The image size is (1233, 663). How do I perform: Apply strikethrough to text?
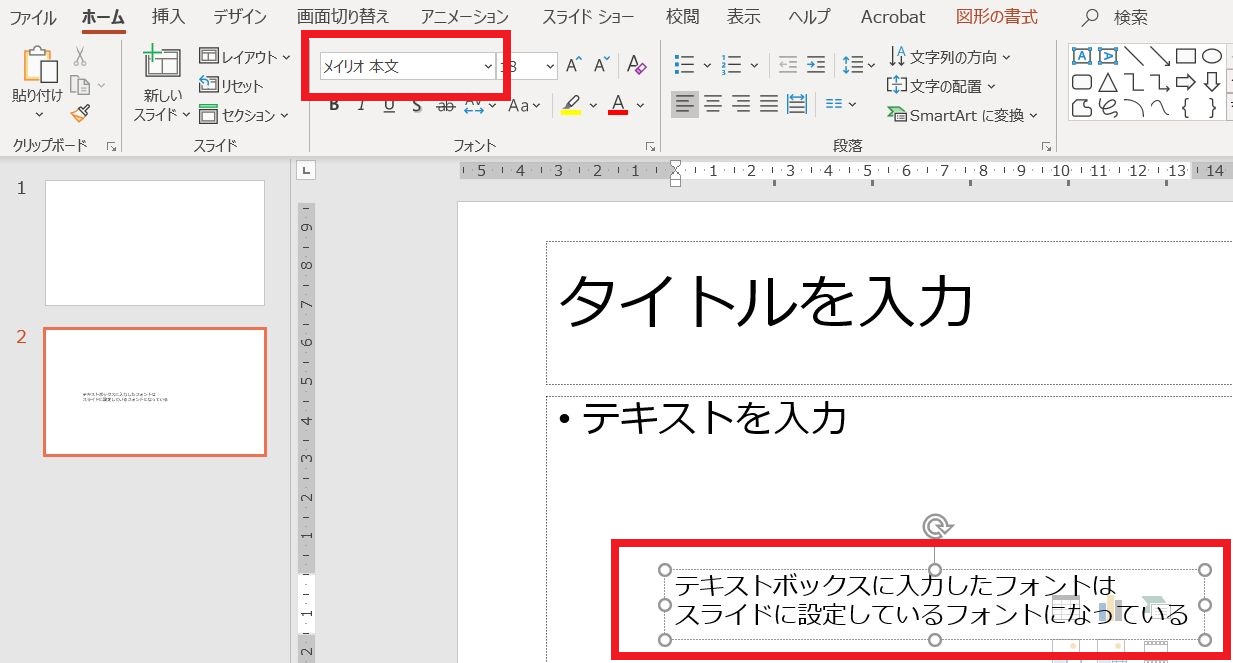tap(446, 105)
